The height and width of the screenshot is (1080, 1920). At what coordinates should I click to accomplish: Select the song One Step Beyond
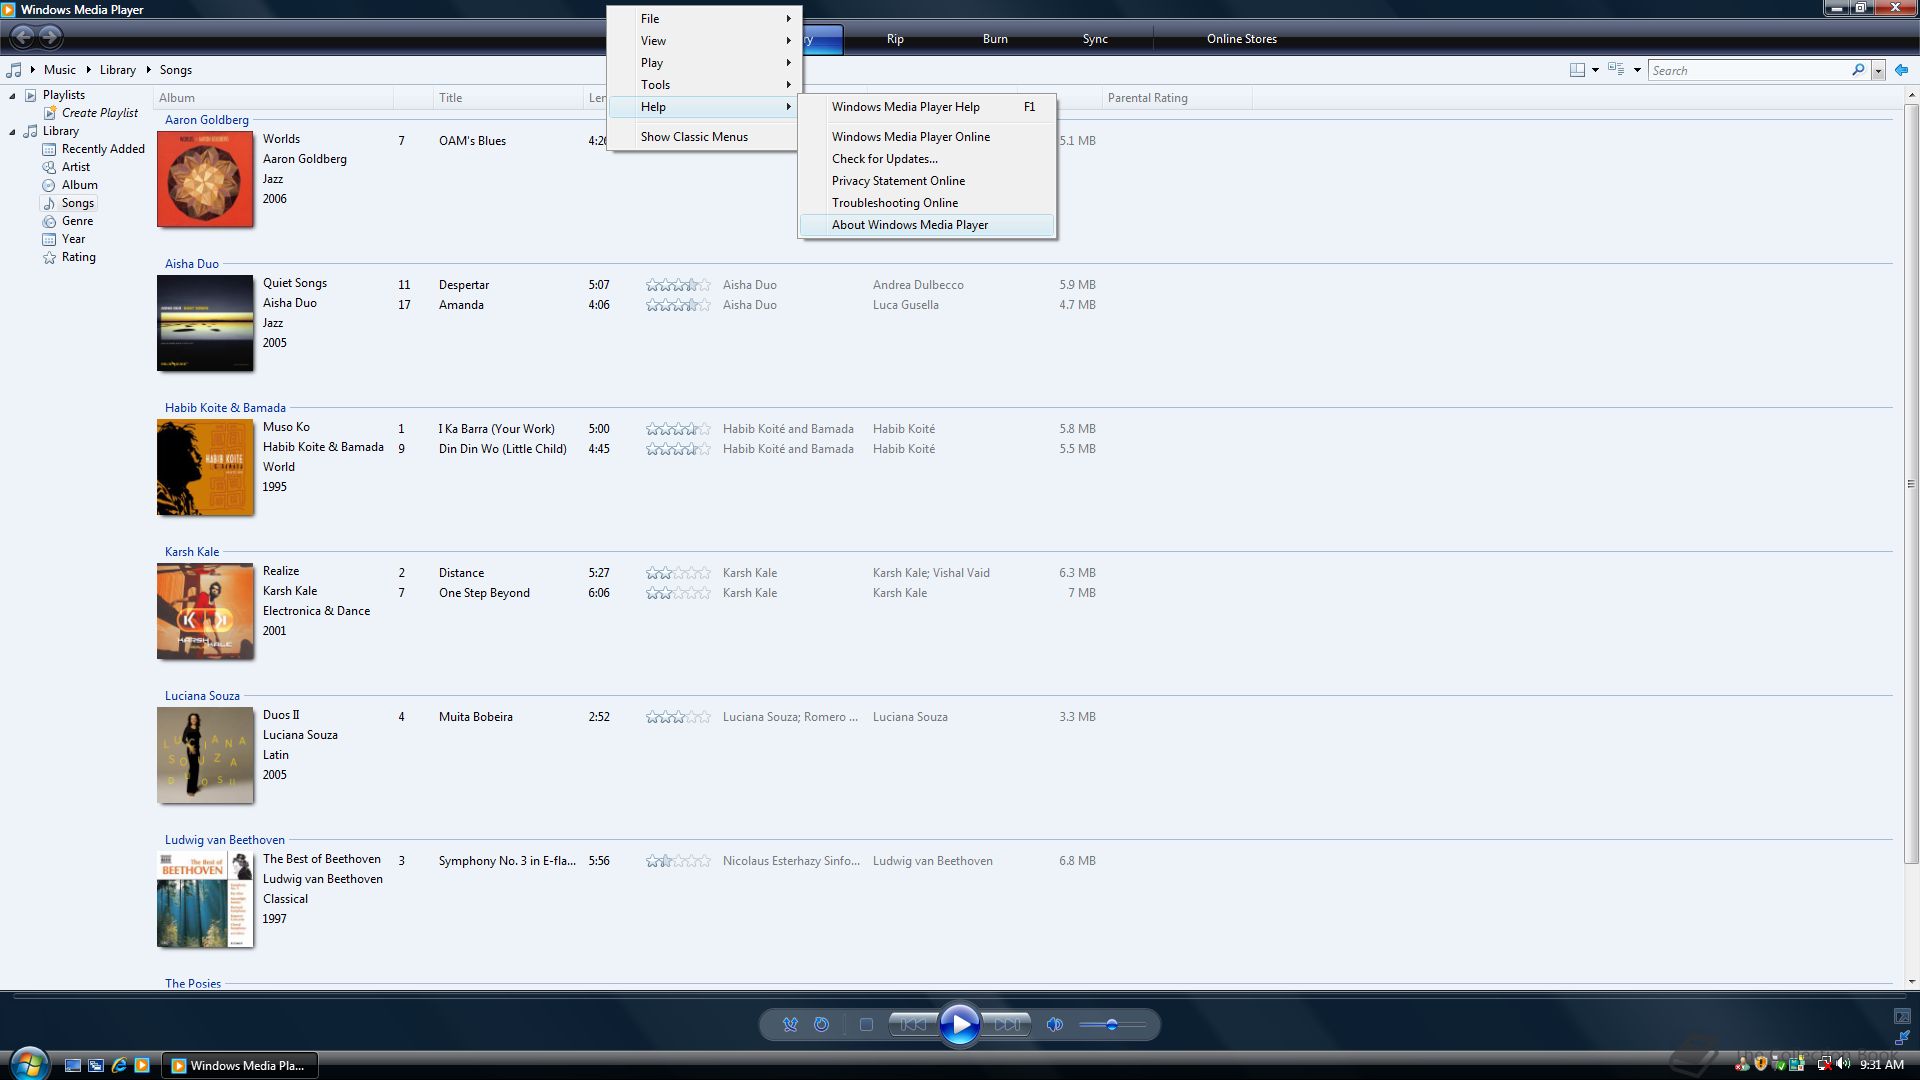click(x=484, y=593)
